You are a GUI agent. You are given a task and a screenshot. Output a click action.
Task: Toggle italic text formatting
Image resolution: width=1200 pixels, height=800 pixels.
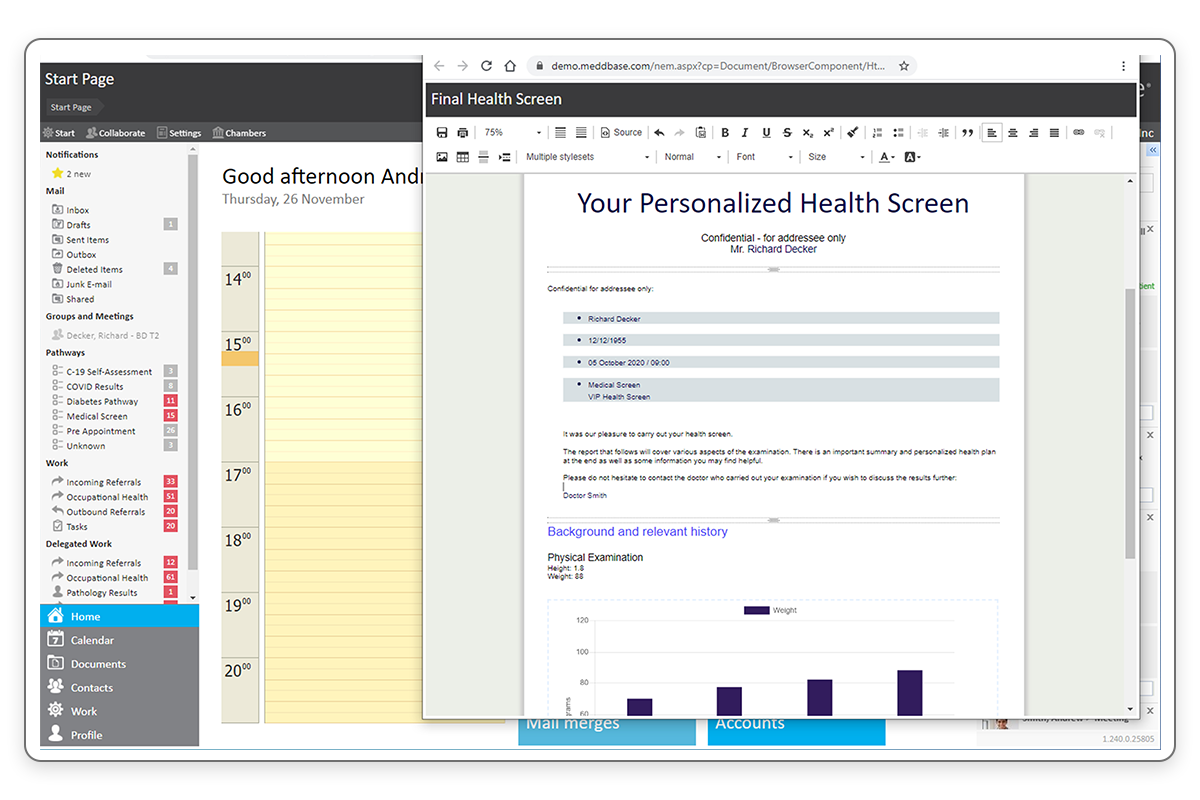pyautogui.click(x=745, y=131)
